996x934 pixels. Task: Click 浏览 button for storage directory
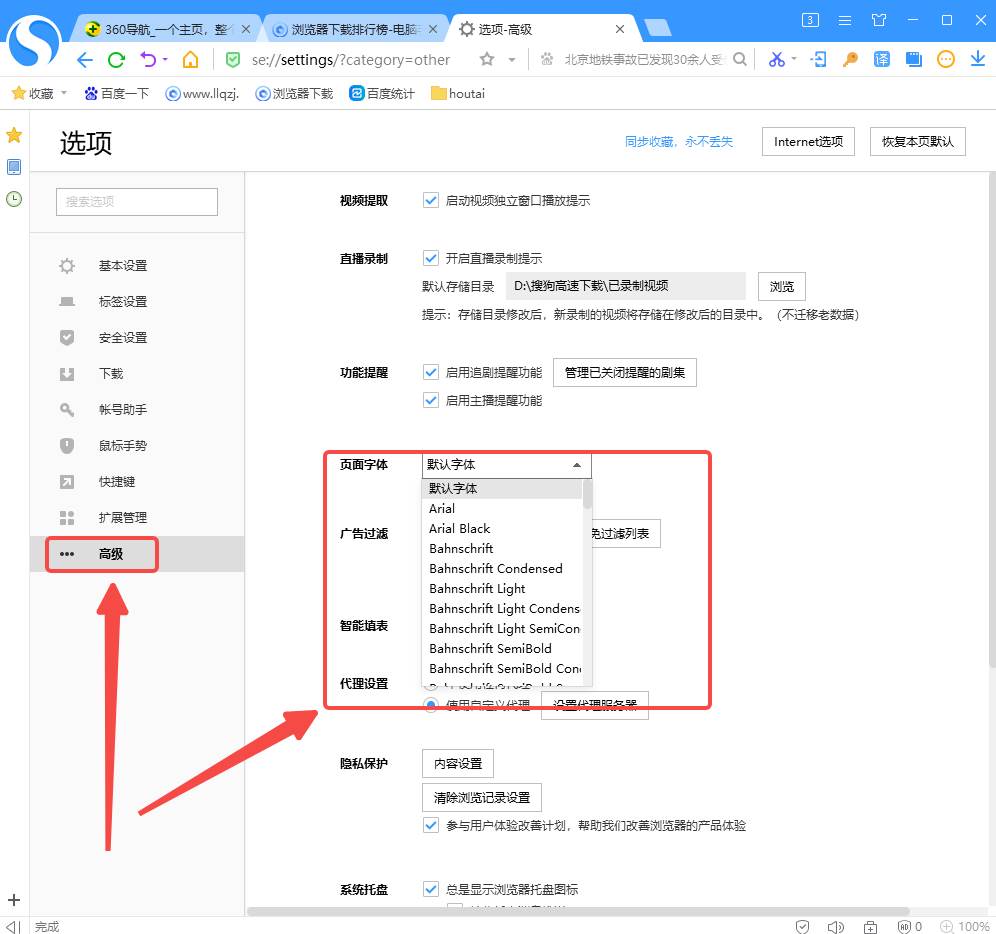[781, 286]
